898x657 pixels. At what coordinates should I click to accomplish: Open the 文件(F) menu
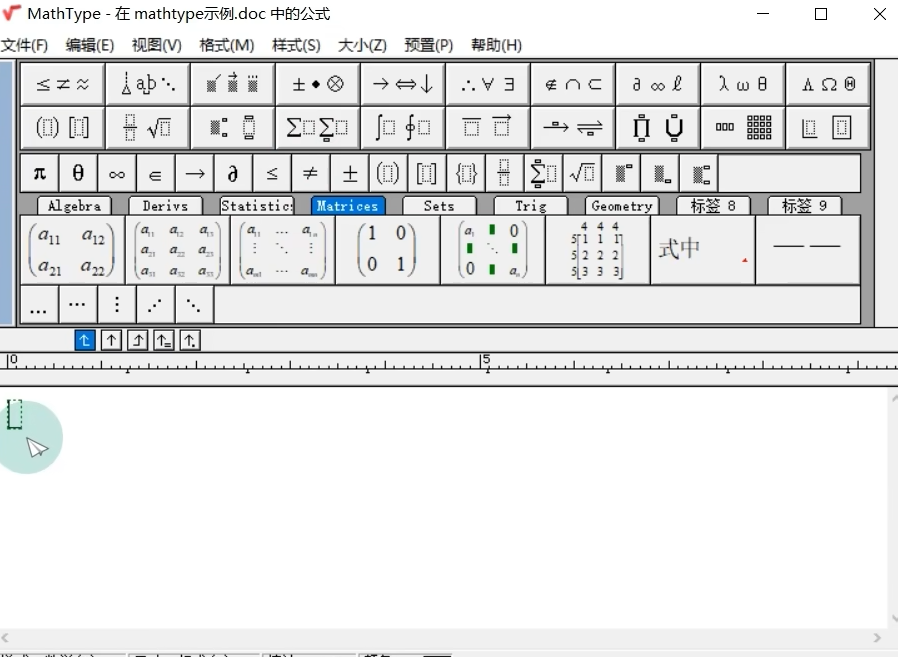pyautogui.click(x=24, y=45)
